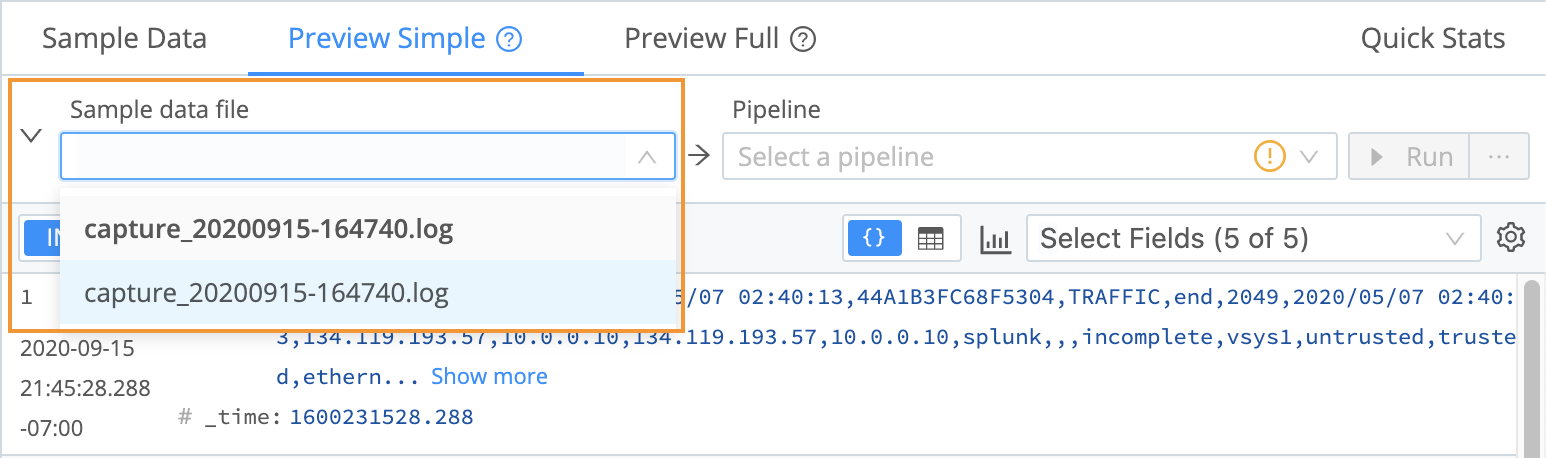Click the help icon beside Preview Simple
Image resolution: width=1546 pixels, height=458 pixels.
510,40
